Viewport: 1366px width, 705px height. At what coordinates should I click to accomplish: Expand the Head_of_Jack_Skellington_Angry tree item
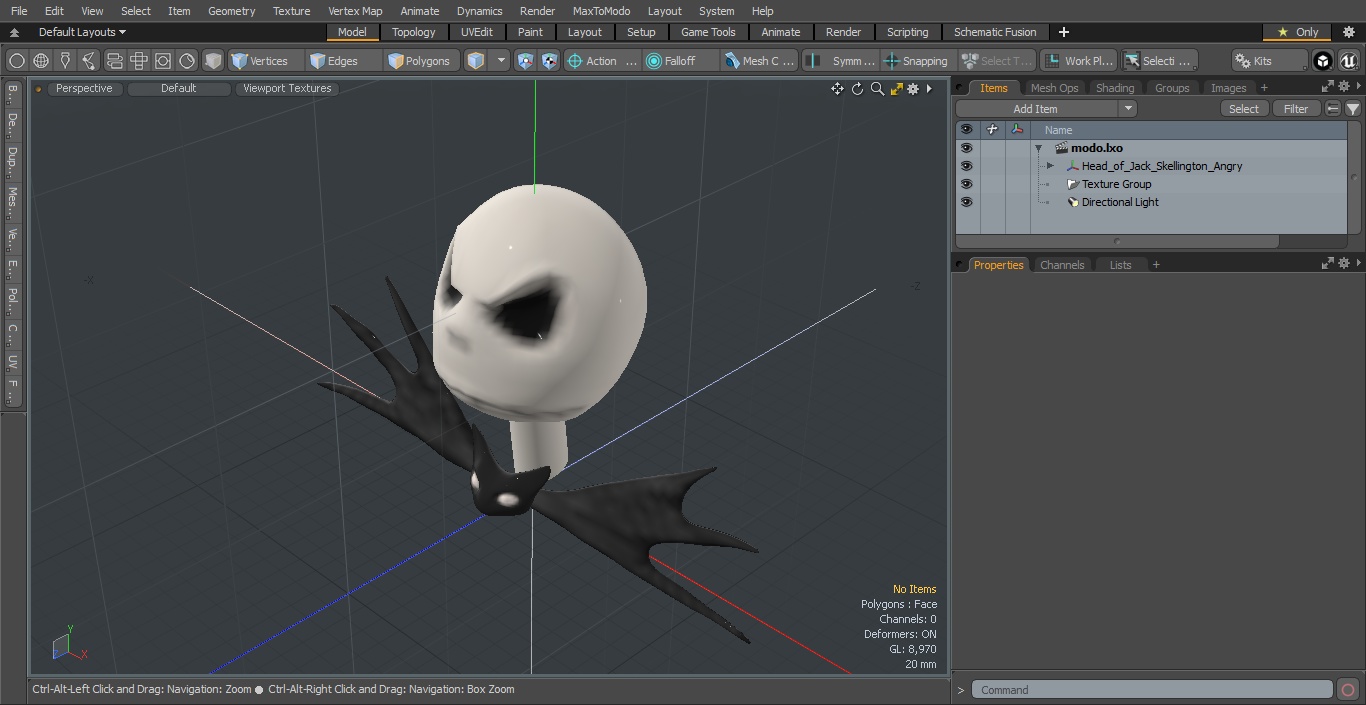point(1050,166)
